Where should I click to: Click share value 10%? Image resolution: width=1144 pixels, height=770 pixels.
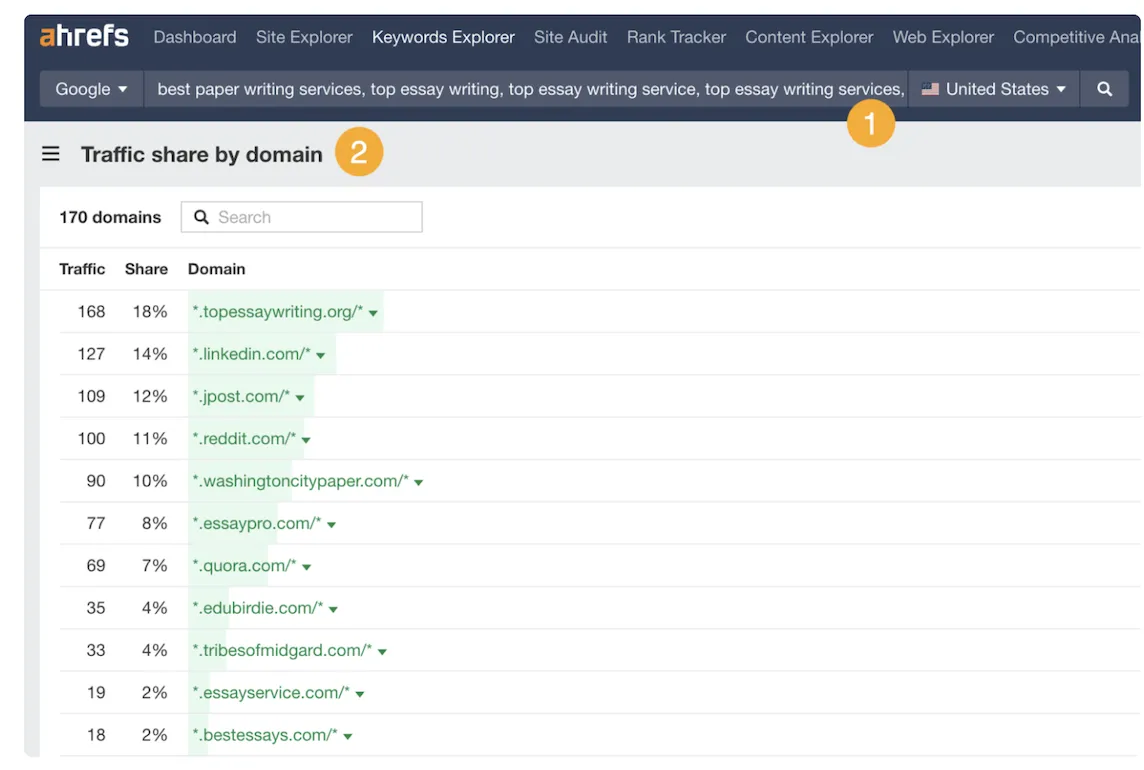point(150,481)
